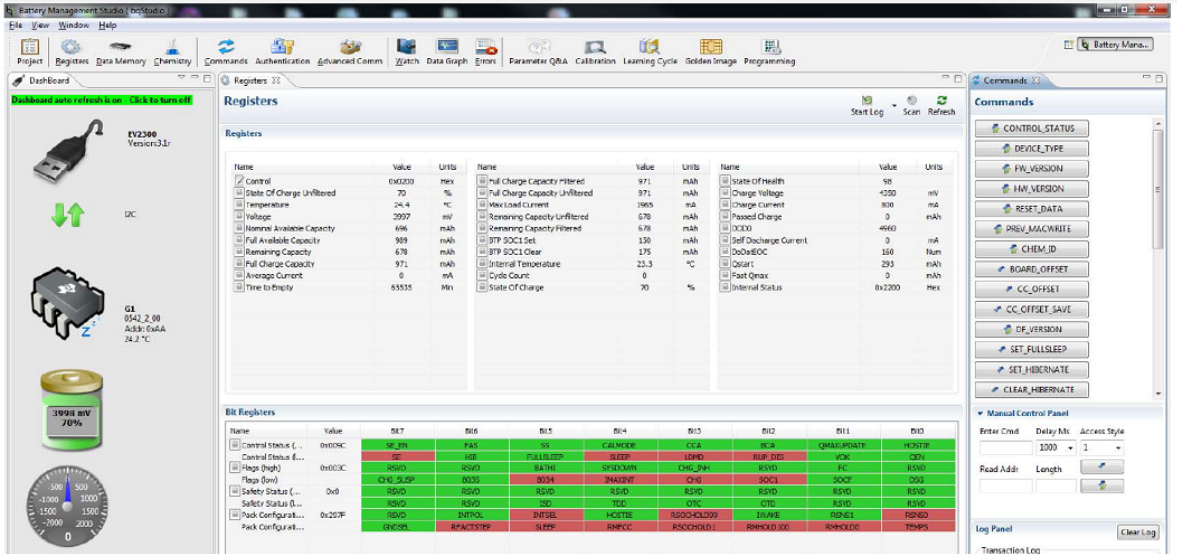Turn off dashboard auto refresh banner

click(x=101, y=100)
